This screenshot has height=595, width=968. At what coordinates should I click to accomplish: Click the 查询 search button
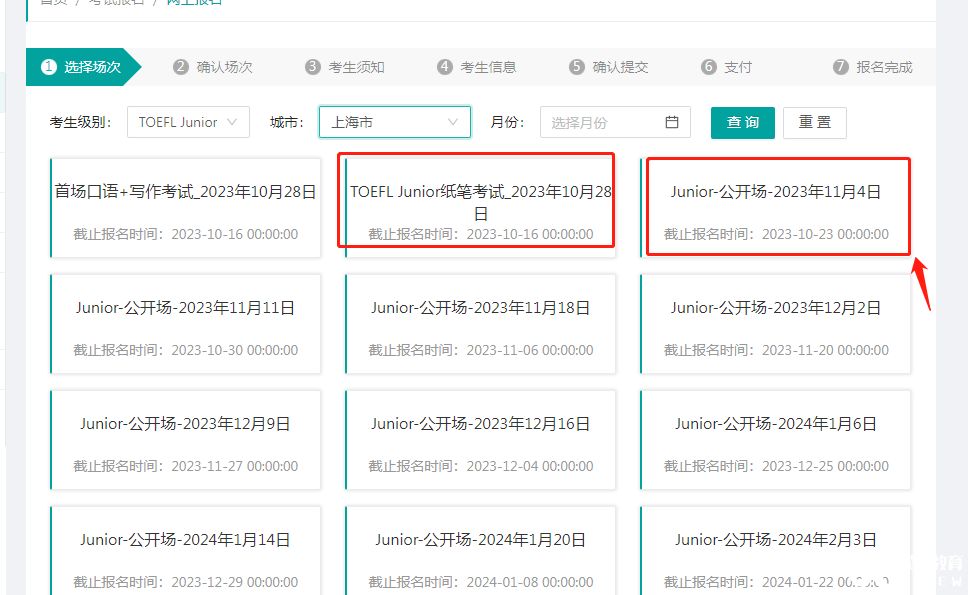(743, 122)
